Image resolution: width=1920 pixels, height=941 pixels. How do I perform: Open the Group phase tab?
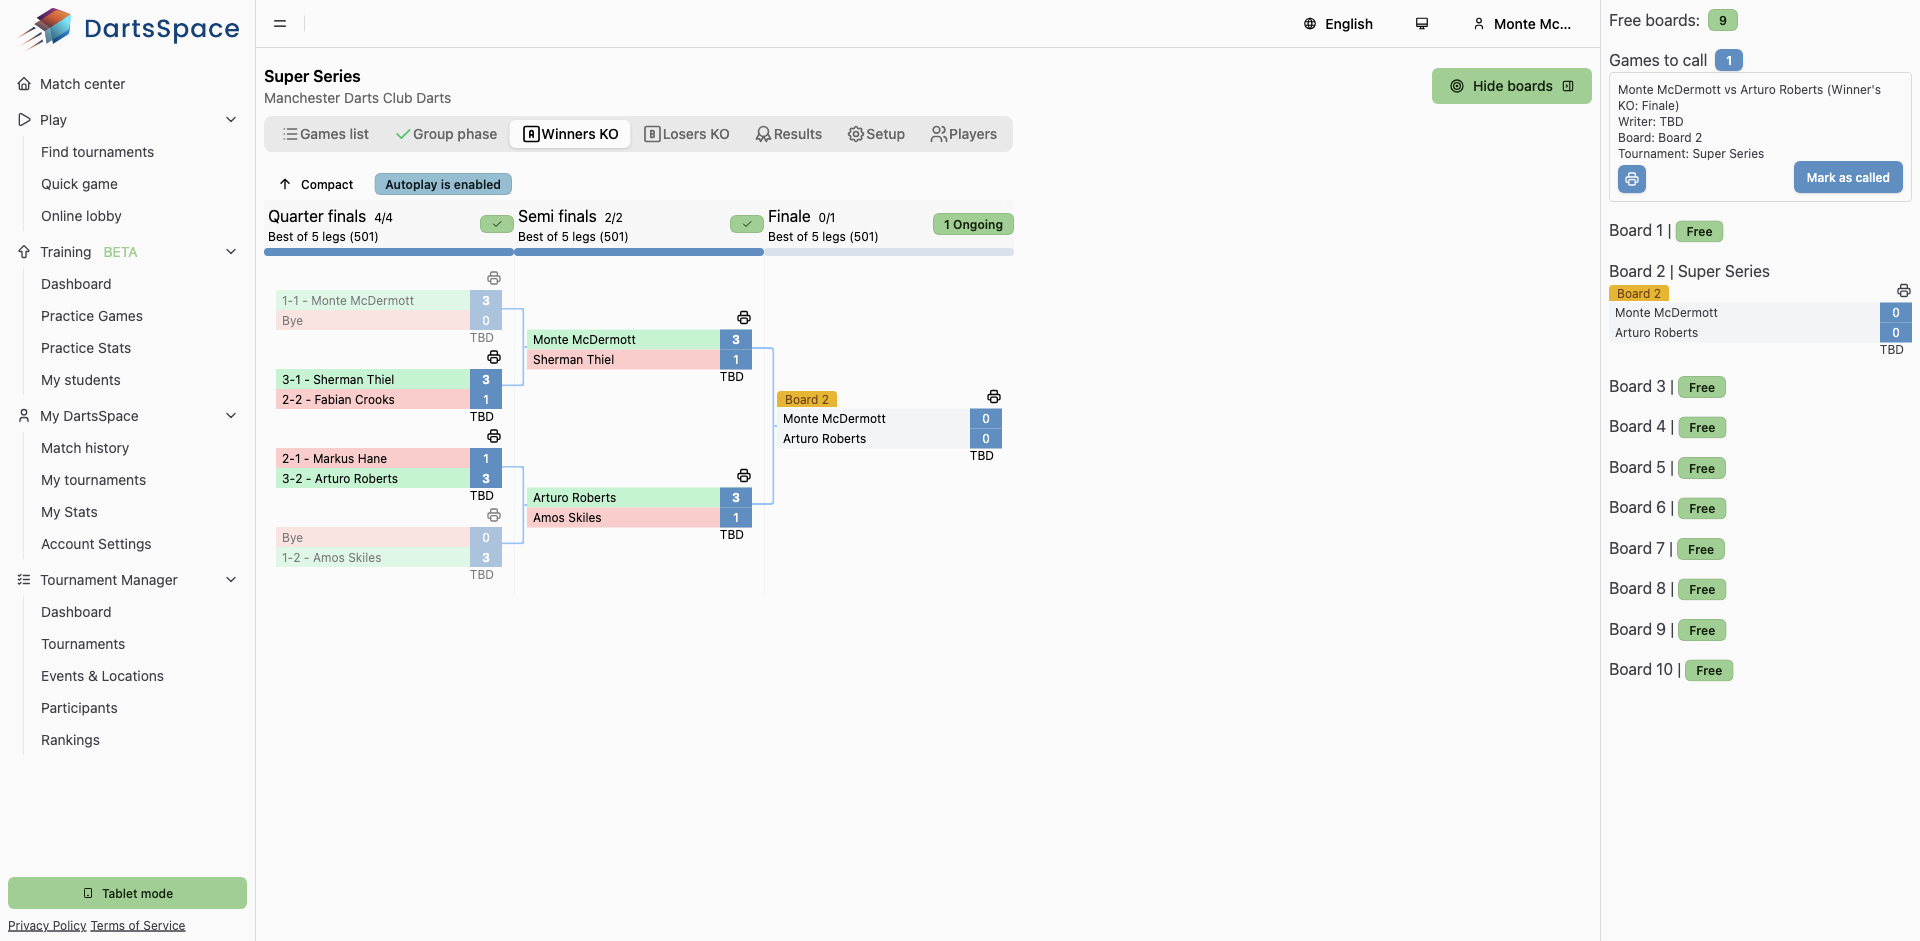tap(446, 134)
